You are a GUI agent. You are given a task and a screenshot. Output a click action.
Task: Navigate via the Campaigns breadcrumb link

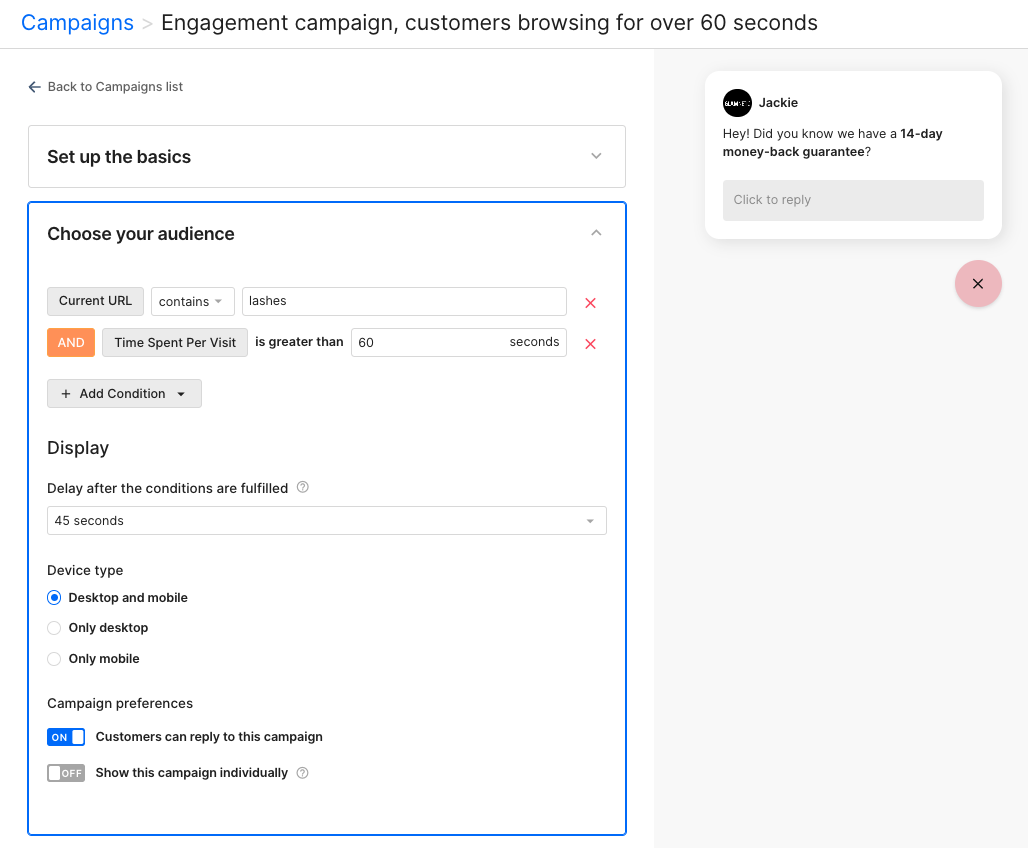[x=77, y=22]
